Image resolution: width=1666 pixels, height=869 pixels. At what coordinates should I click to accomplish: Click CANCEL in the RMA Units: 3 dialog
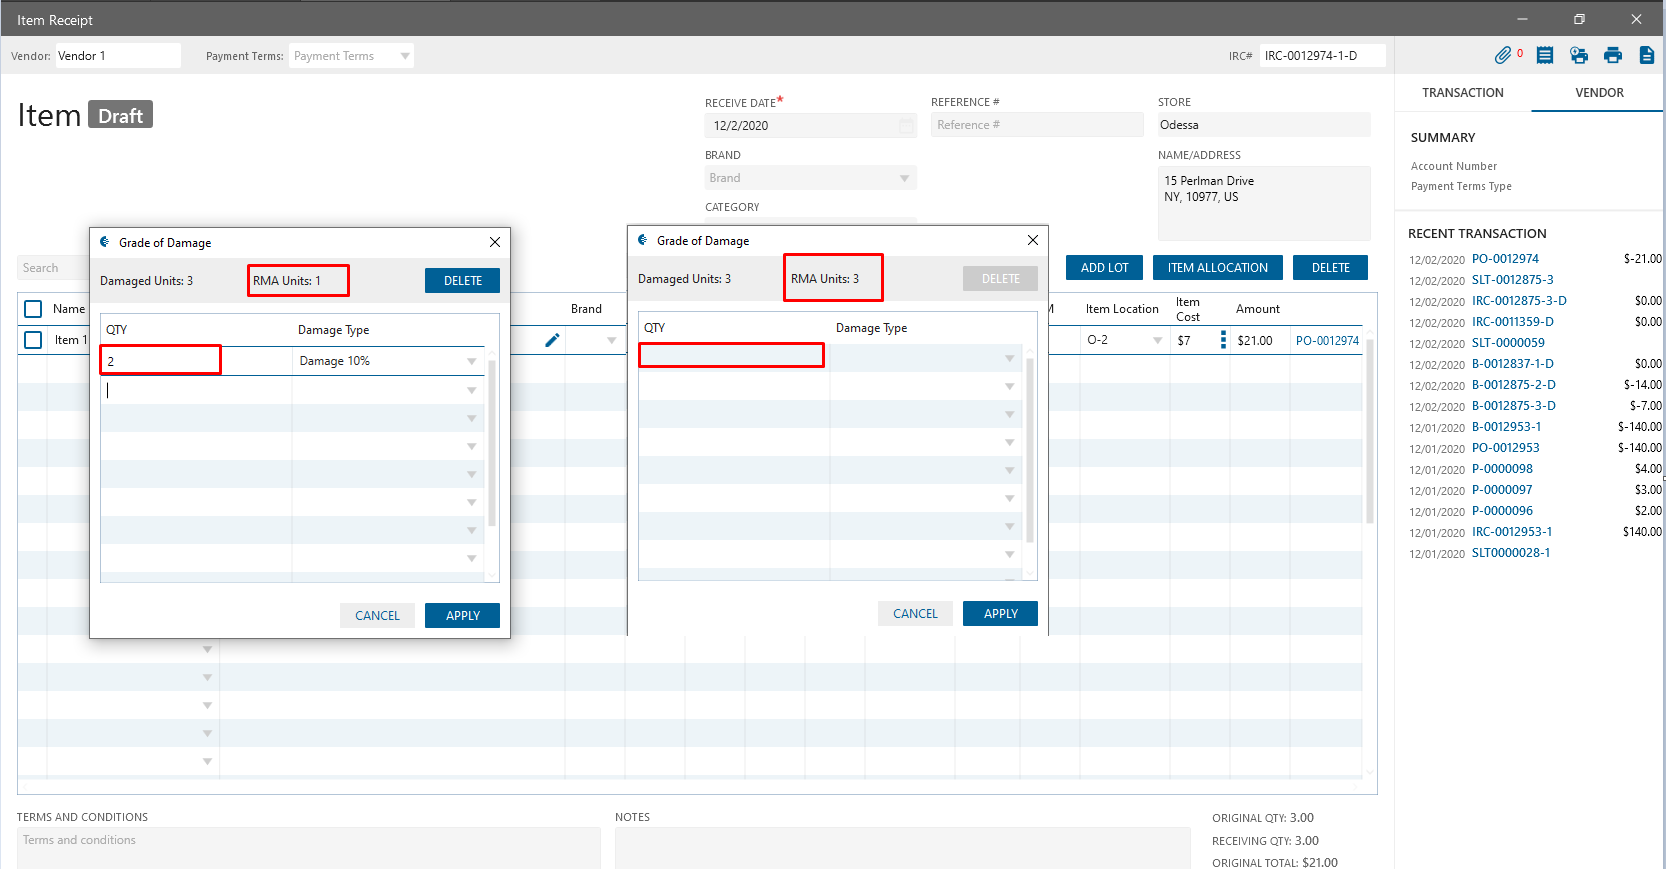915,614
